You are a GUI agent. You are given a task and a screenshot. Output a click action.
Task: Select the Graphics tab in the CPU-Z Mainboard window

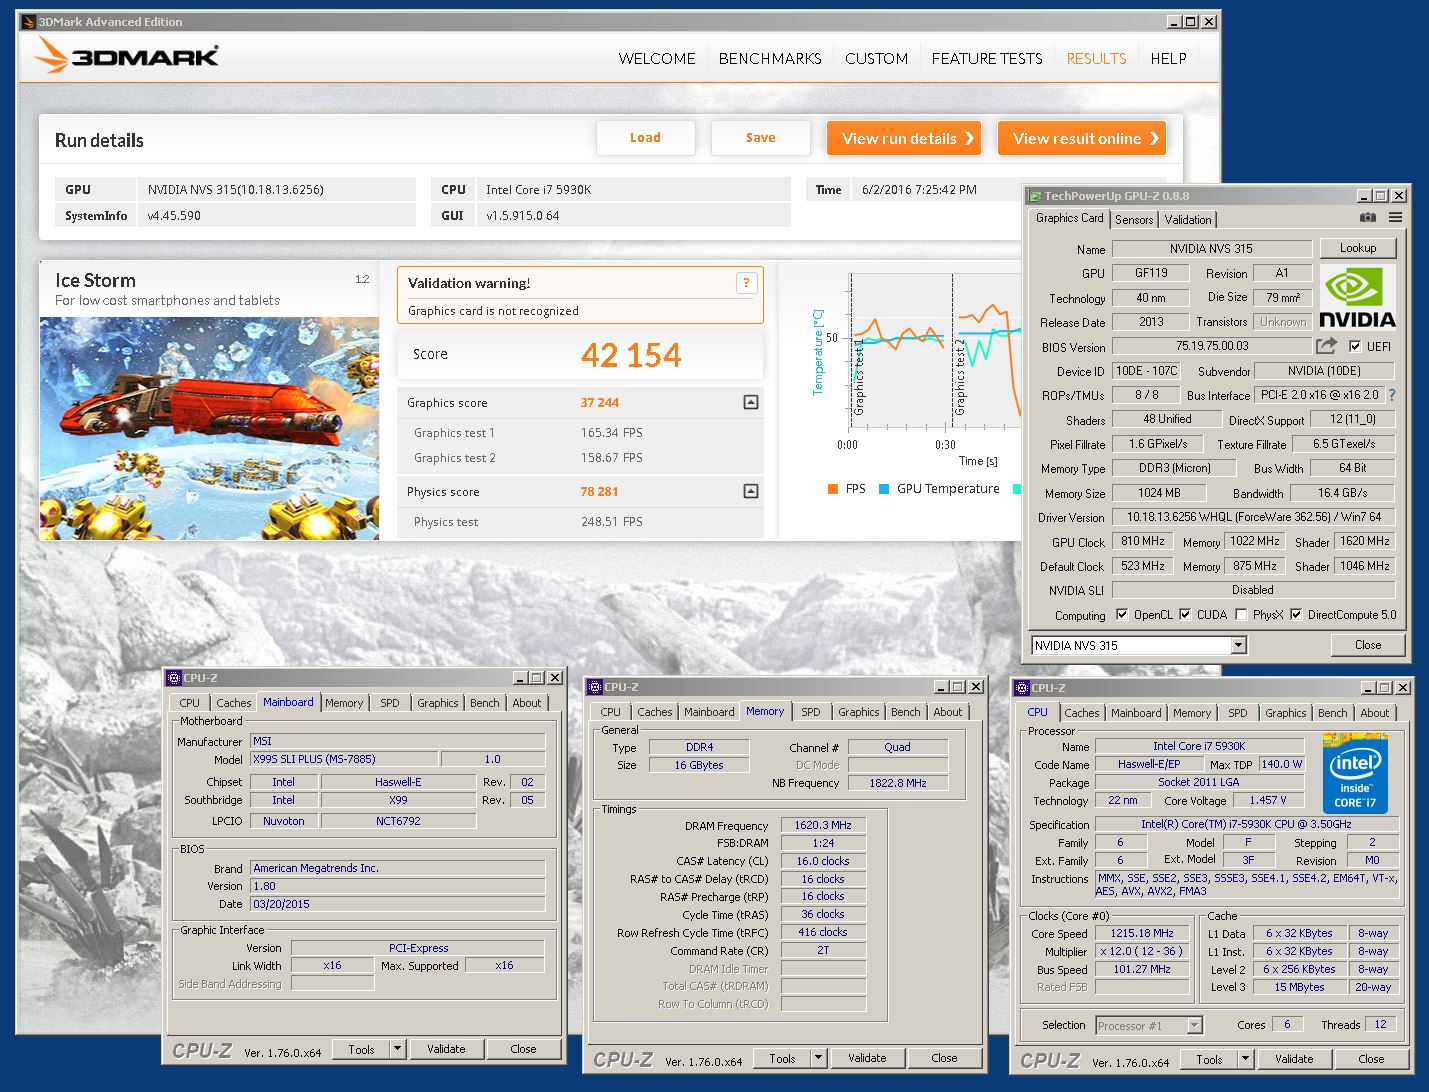(438, 703)
